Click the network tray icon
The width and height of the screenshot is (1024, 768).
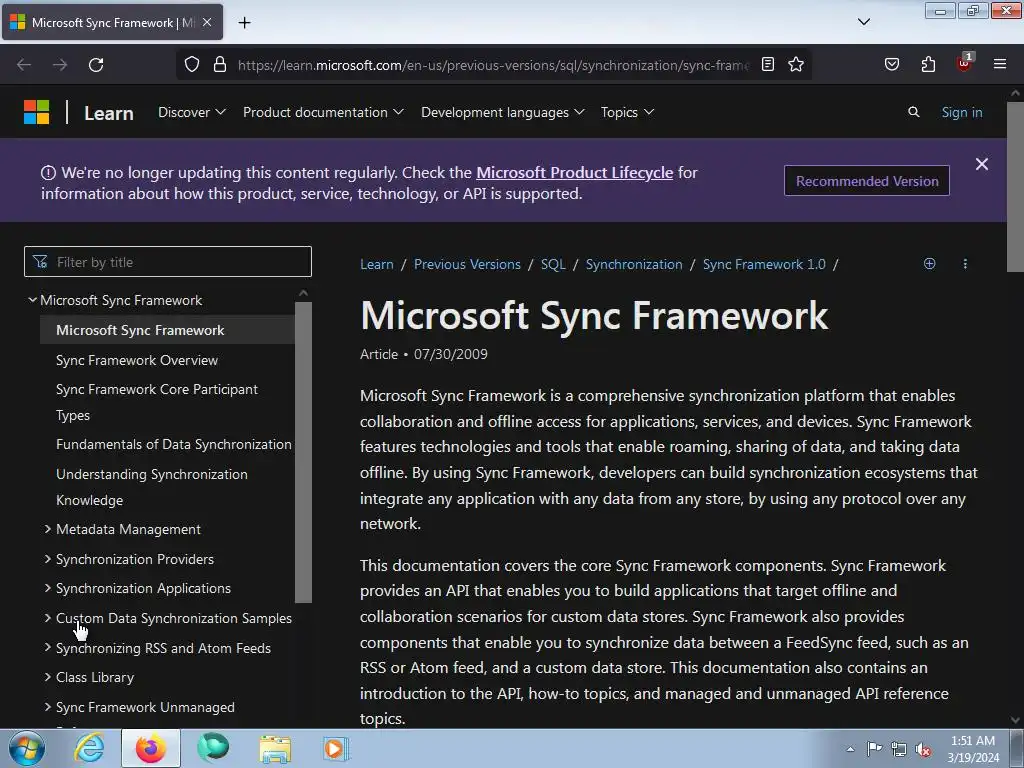pyautogui.click(x=899, y=749)
